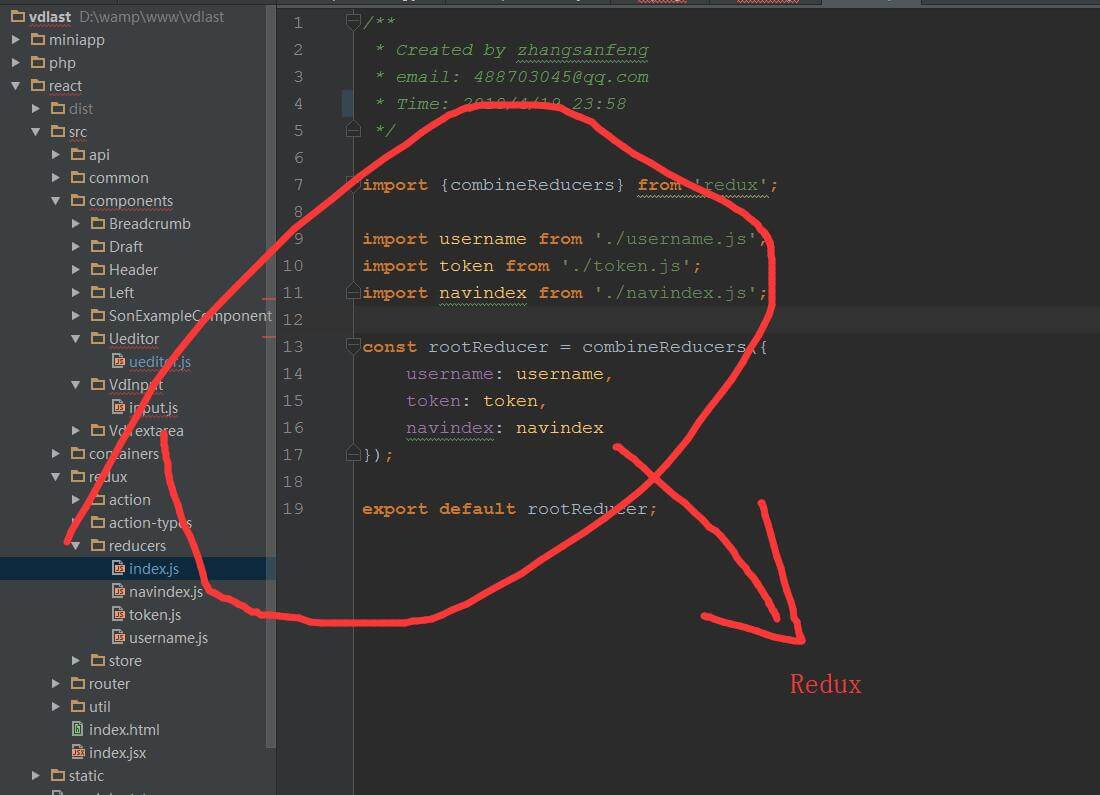
Task: Click the index.html file icon
Action: 78,730
